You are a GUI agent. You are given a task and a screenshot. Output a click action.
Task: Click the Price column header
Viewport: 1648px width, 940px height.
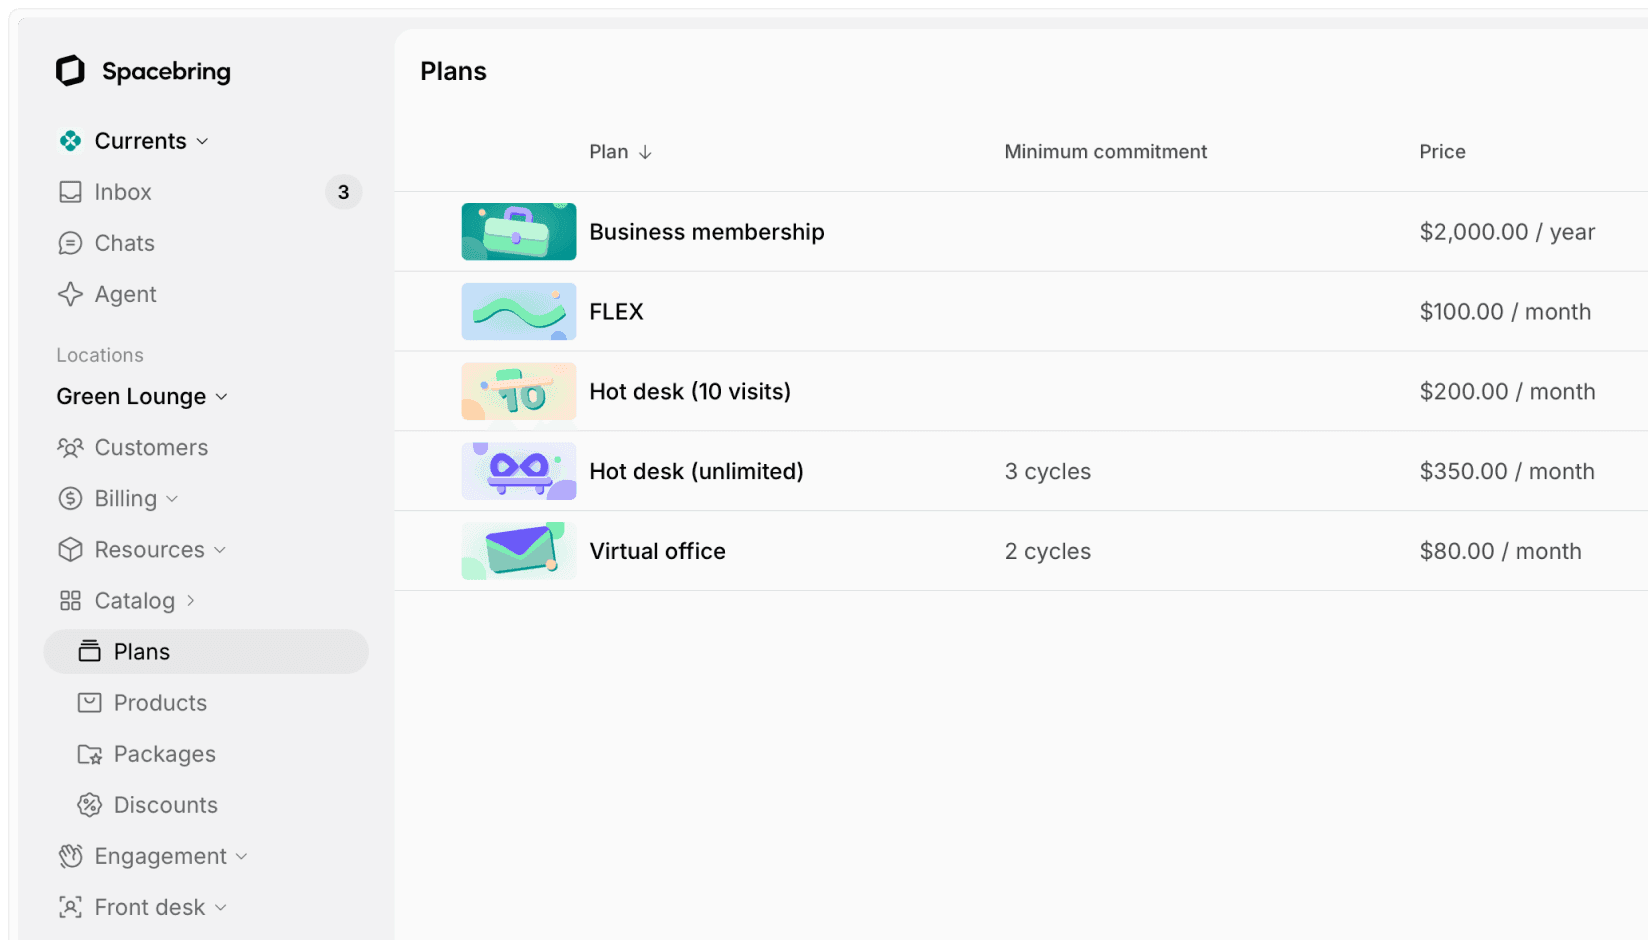click(1442, 152)
